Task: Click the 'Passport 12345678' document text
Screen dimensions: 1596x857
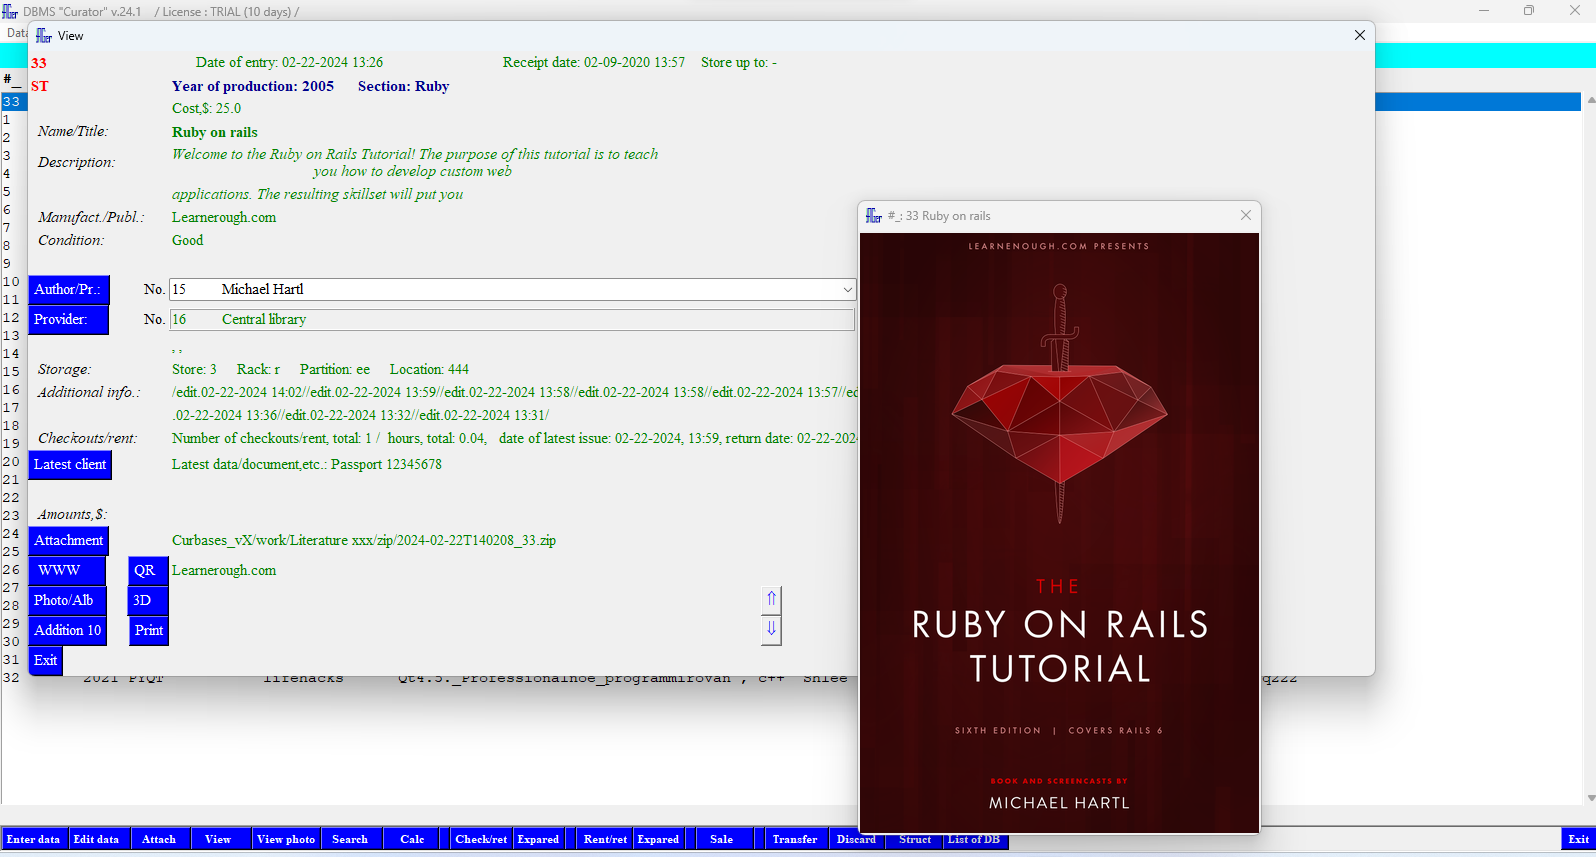Action: [386, 465]
